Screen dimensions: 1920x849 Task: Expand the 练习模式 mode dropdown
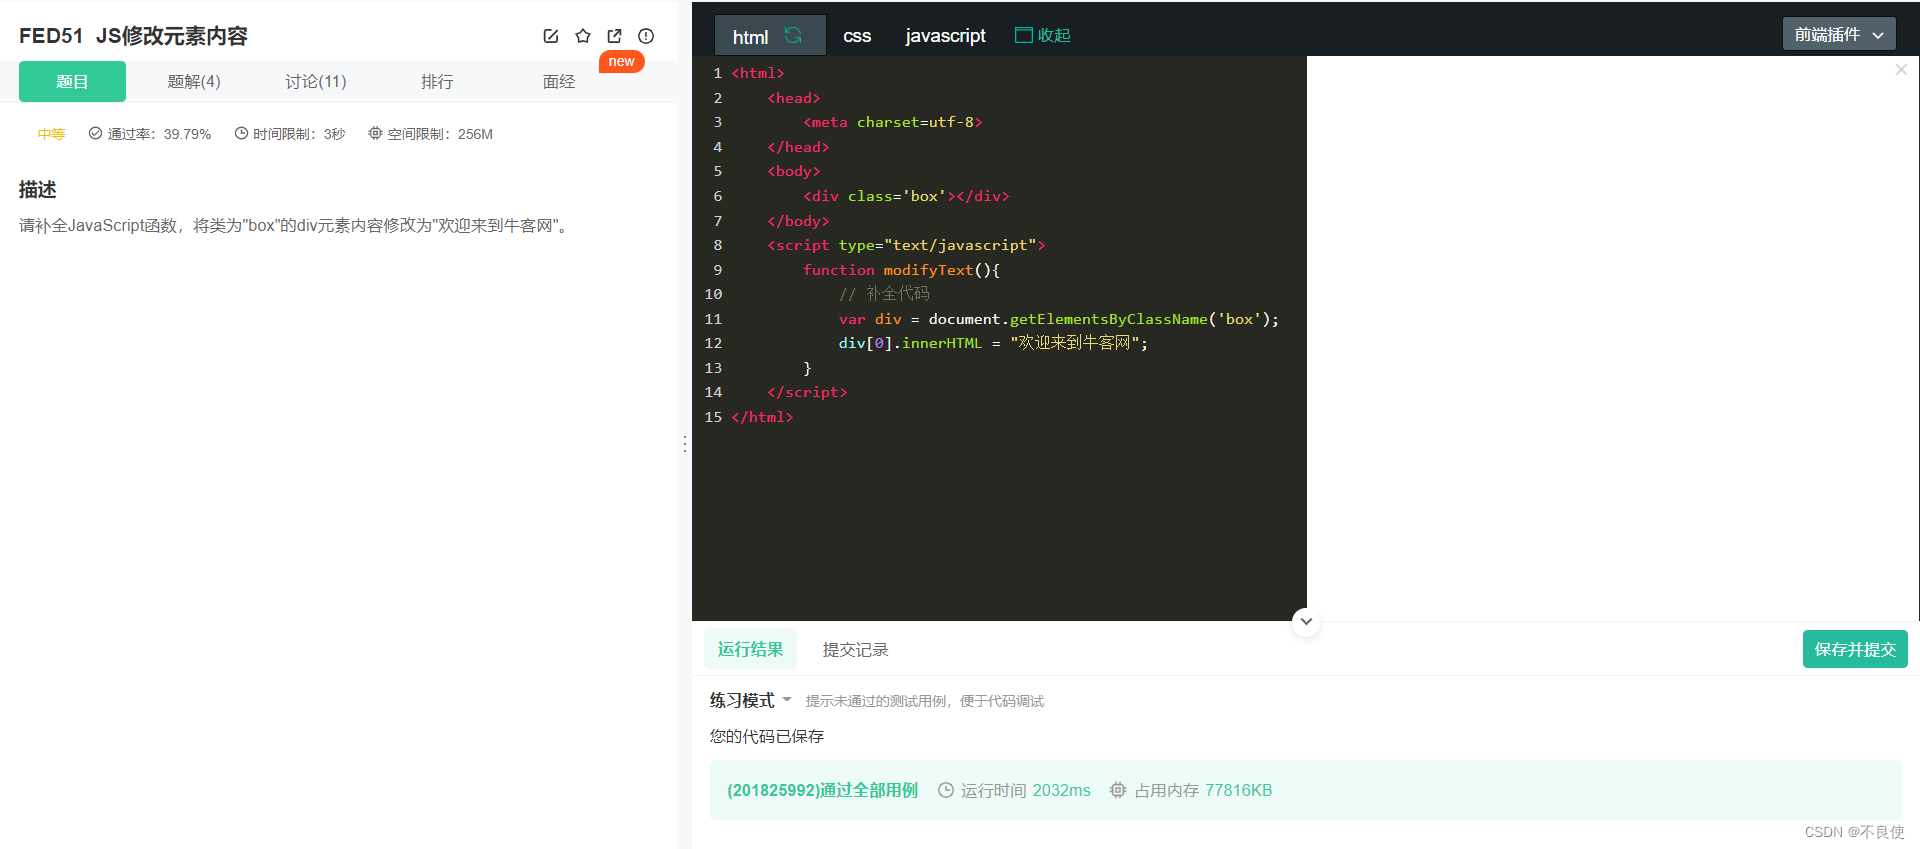pos(751,700)
